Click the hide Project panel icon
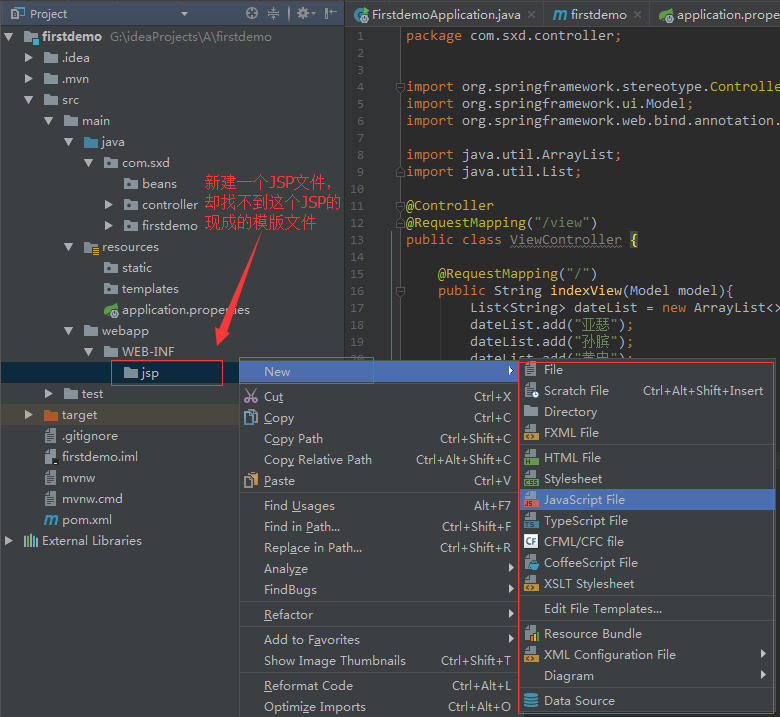Viewport: 780px width, 717px height. point(330,13)
